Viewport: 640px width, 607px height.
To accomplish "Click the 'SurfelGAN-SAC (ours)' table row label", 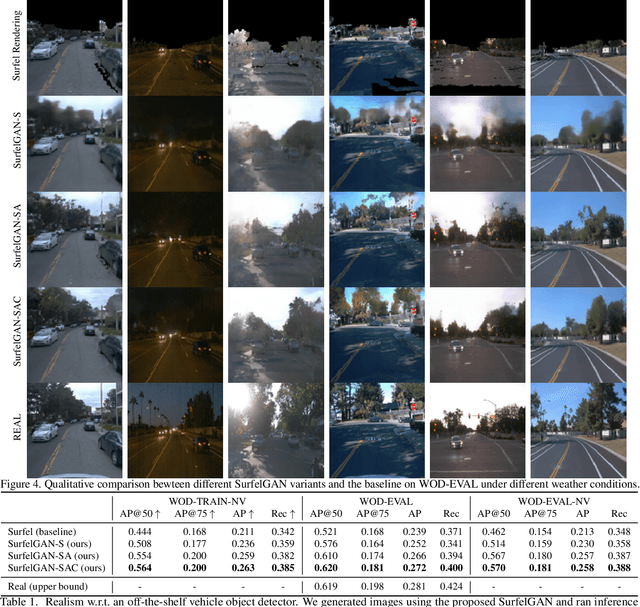I will point(56,567).
